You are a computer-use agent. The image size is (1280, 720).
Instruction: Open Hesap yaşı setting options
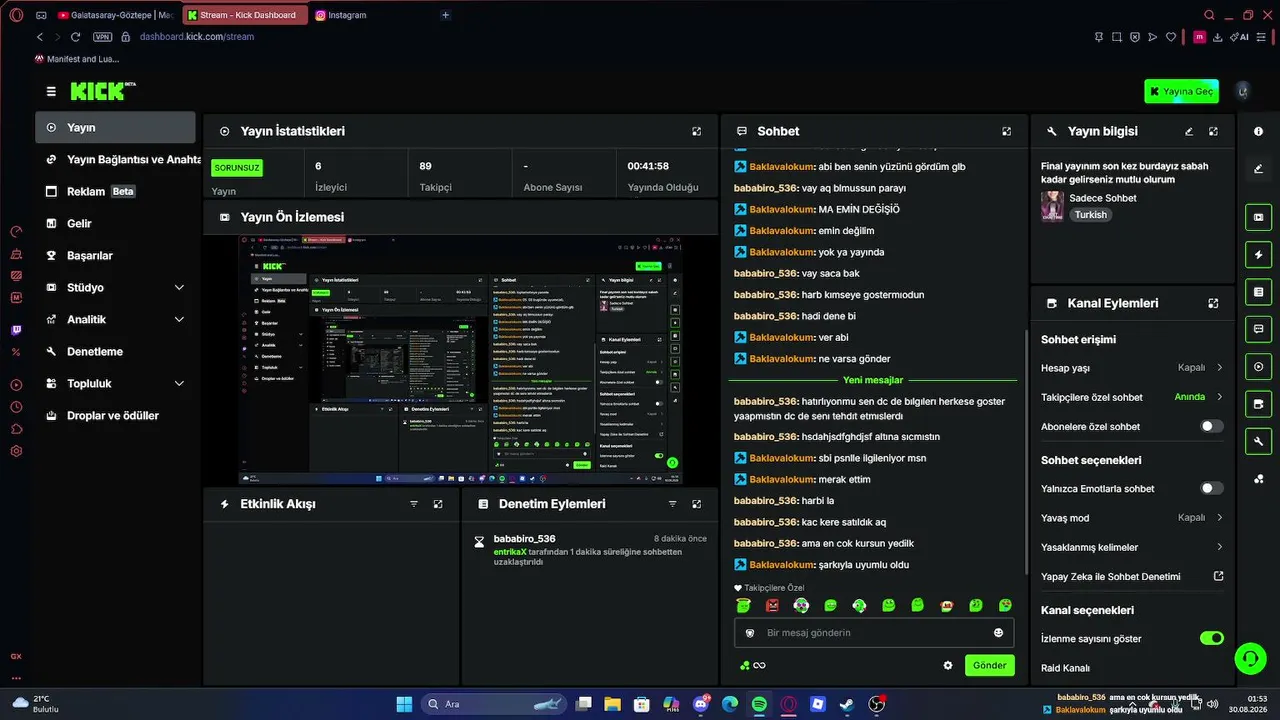(1132, 367)
